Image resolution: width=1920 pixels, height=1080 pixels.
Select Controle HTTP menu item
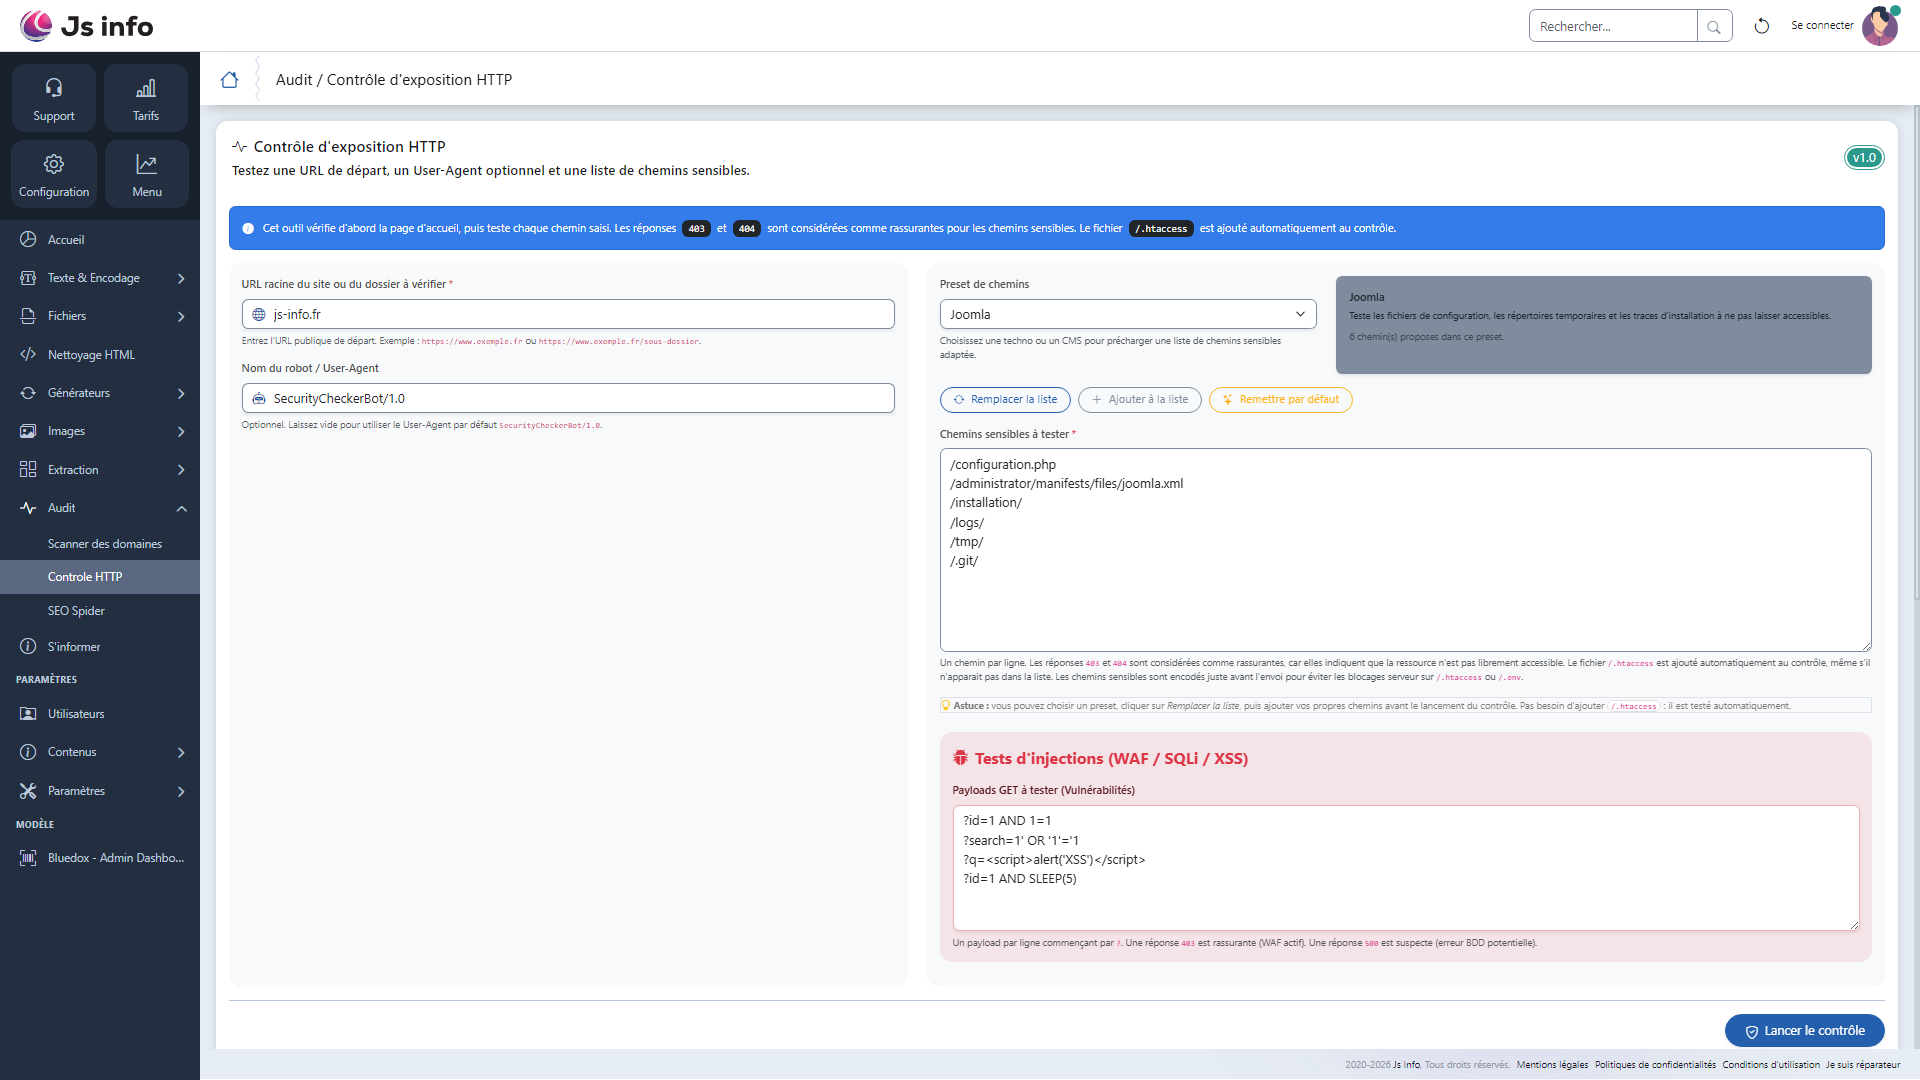pos(100,577)
